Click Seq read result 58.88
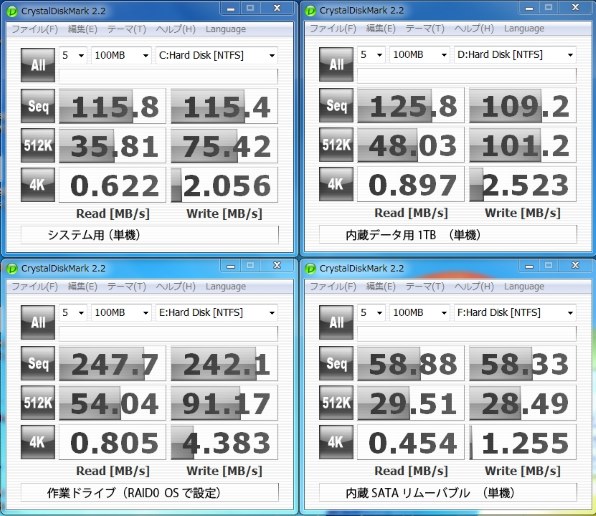Viewport: 596px width, 516px height. tap(411, 364)
